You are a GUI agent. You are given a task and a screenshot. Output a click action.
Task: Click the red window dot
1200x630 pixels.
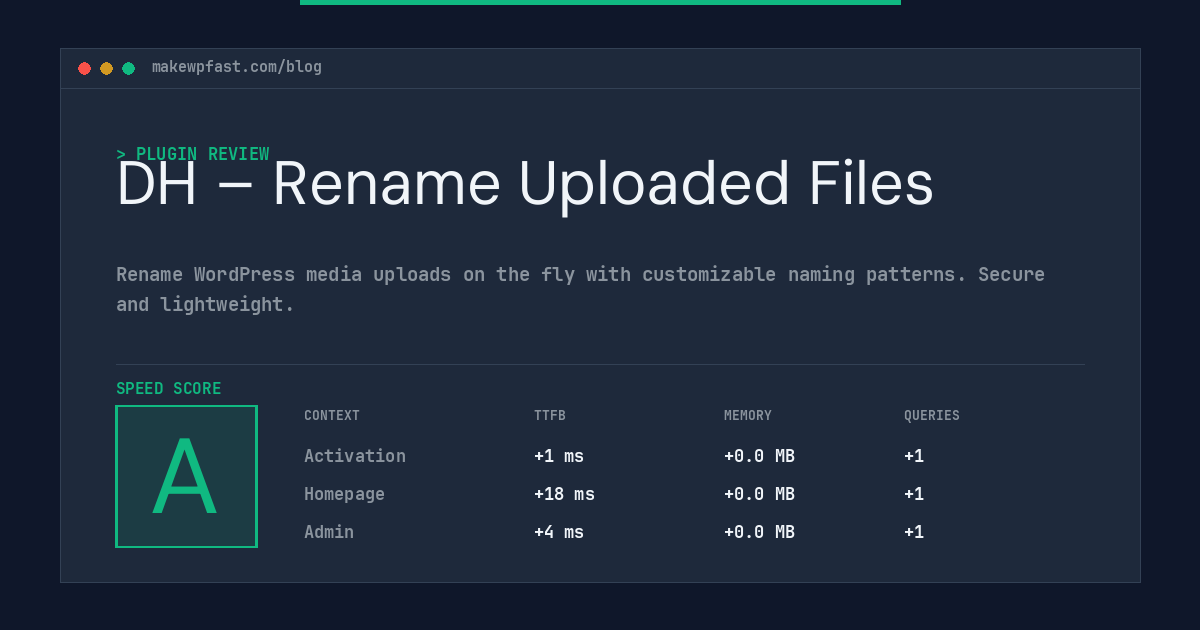[84, 68]
